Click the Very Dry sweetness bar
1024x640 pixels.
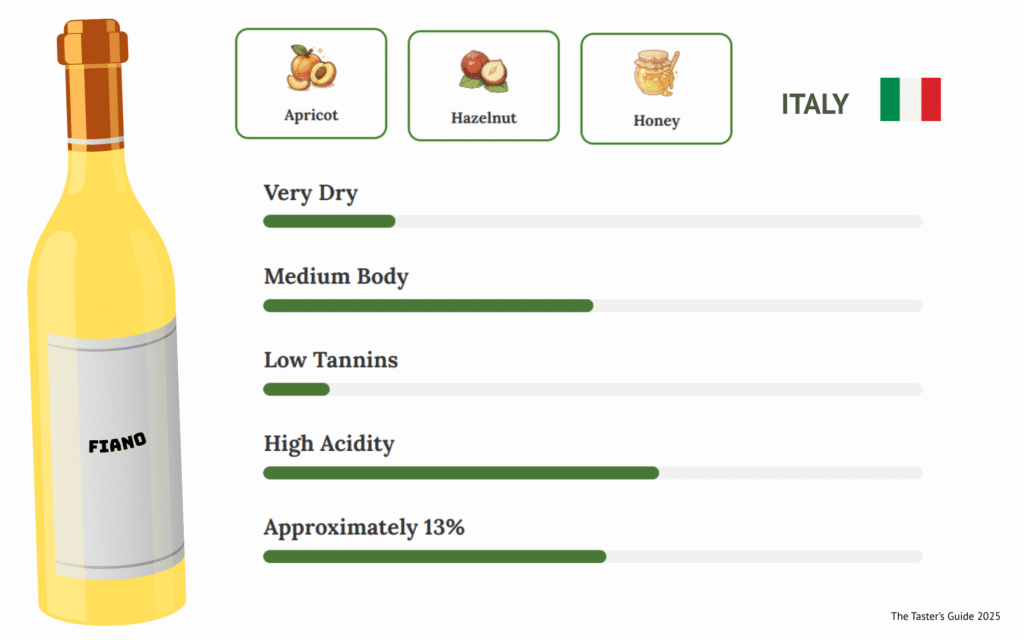592,221
